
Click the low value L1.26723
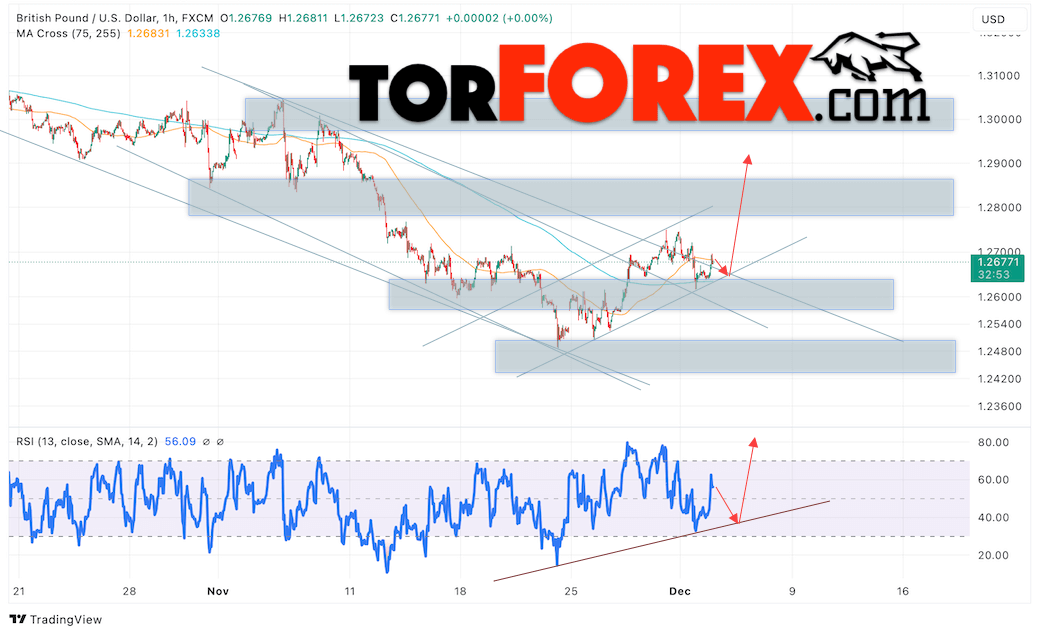[359, 19]
